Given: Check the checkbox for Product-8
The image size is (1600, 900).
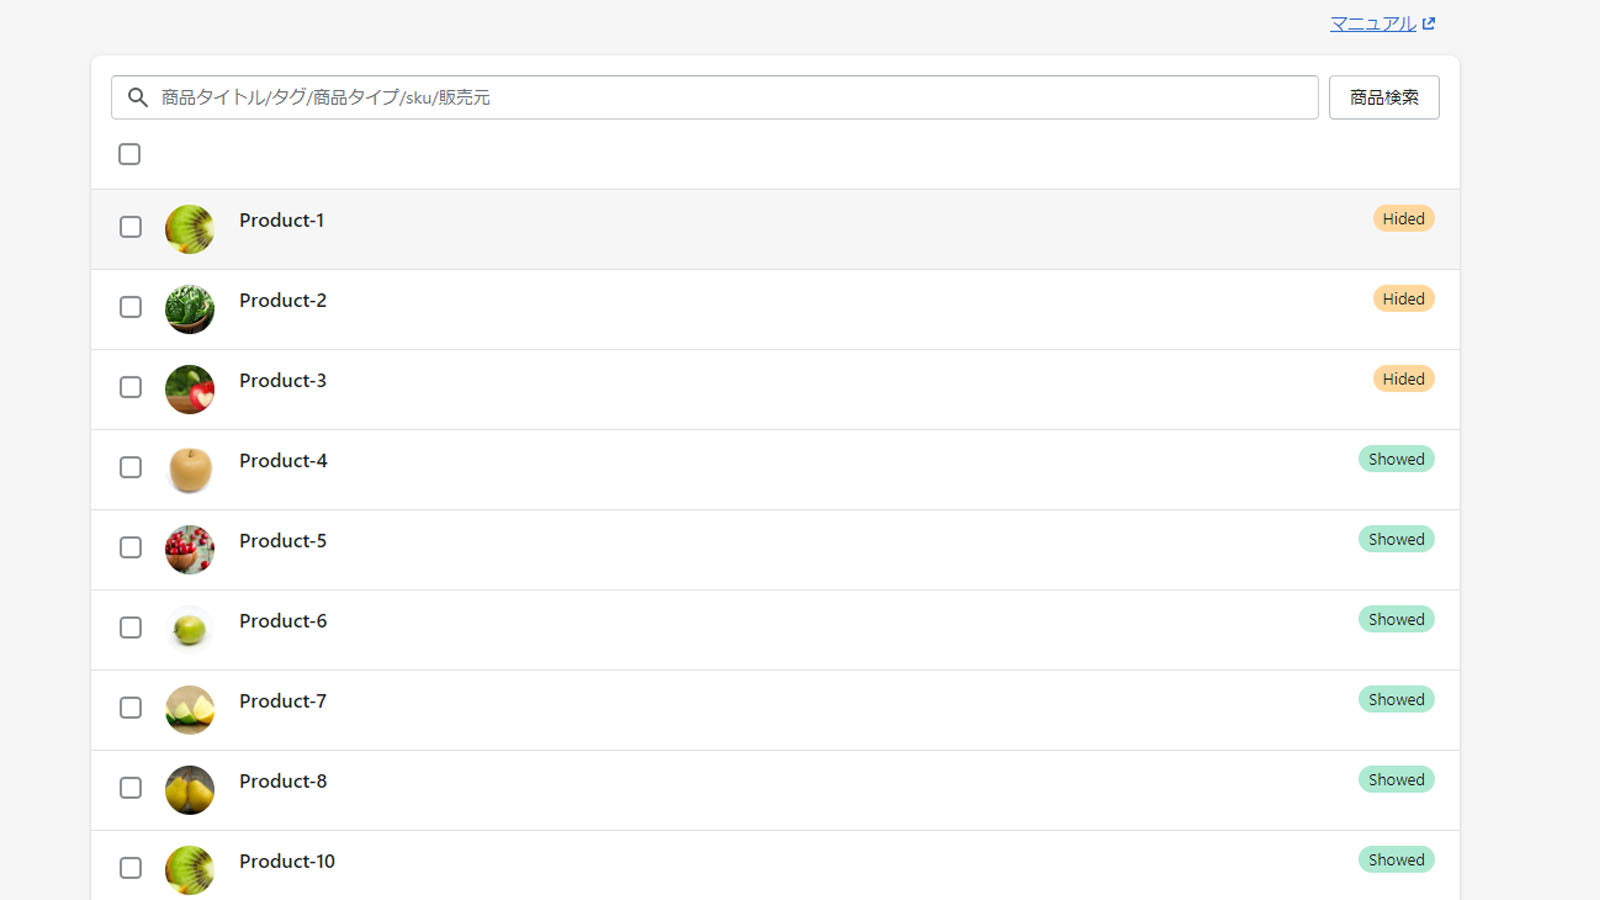Looking at the screenshot, I should (130, 788).
